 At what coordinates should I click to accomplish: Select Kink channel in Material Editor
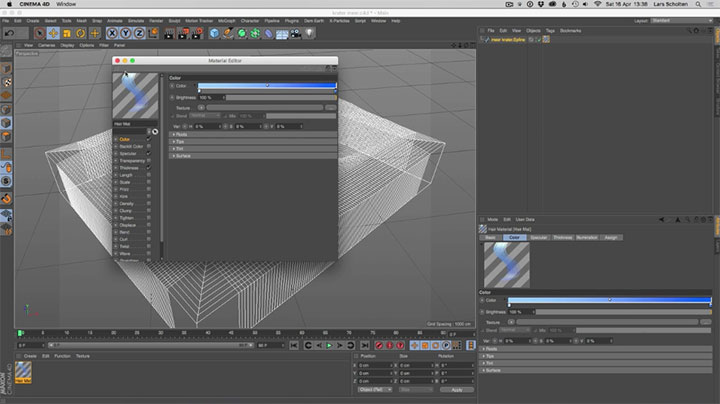124,196
